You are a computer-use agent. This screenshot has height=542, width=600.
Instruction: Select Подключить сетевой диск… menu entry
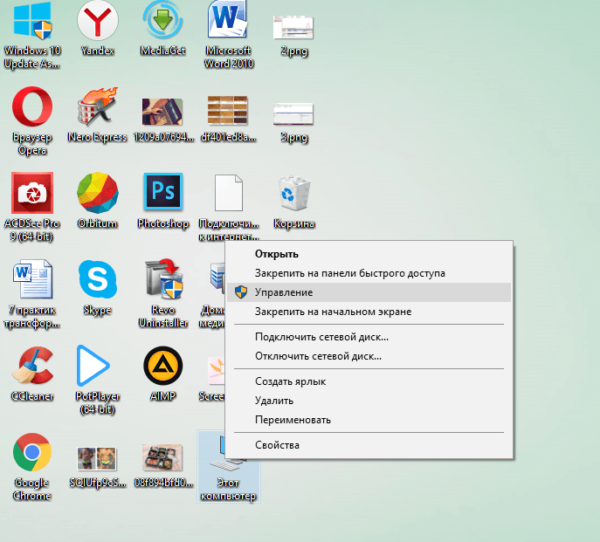pyautogui.click(x=369, y=337)
